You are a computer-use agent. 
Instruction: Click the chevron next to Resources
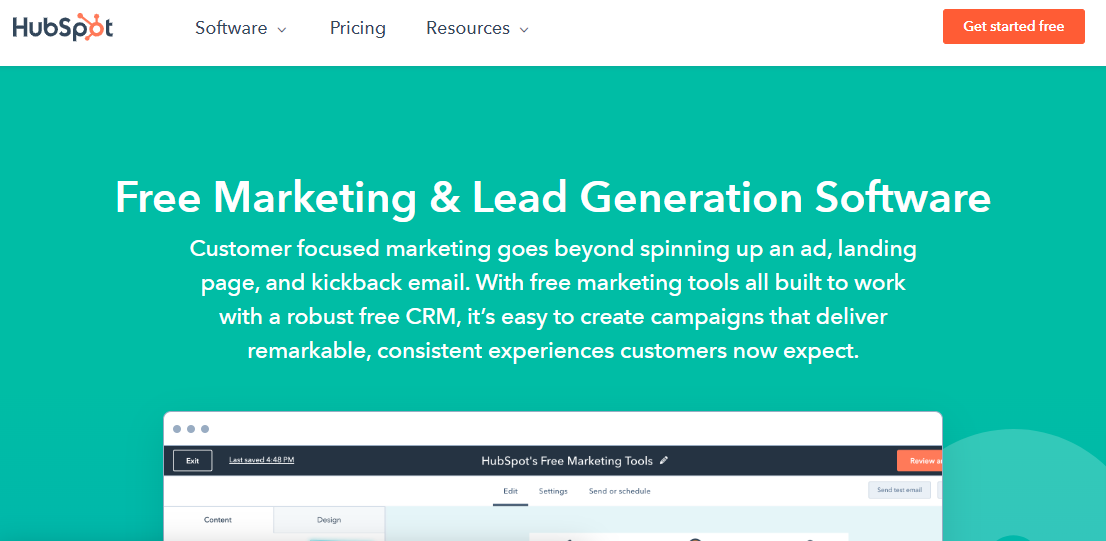click(x=524, y=30)
